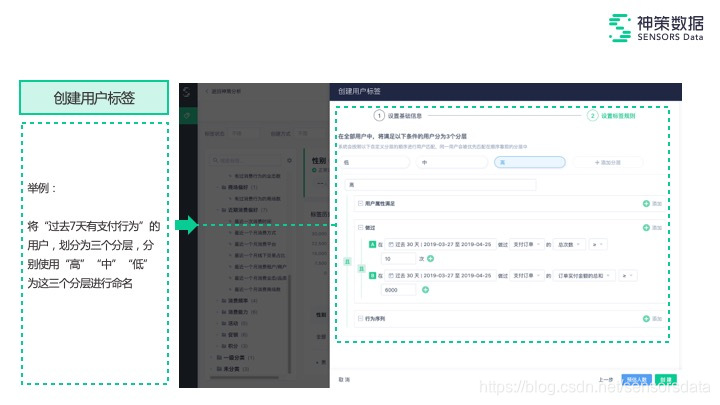720x405 pixels.
Task: Open the 总次数 metric dropdown
Action: pos(569,244)
